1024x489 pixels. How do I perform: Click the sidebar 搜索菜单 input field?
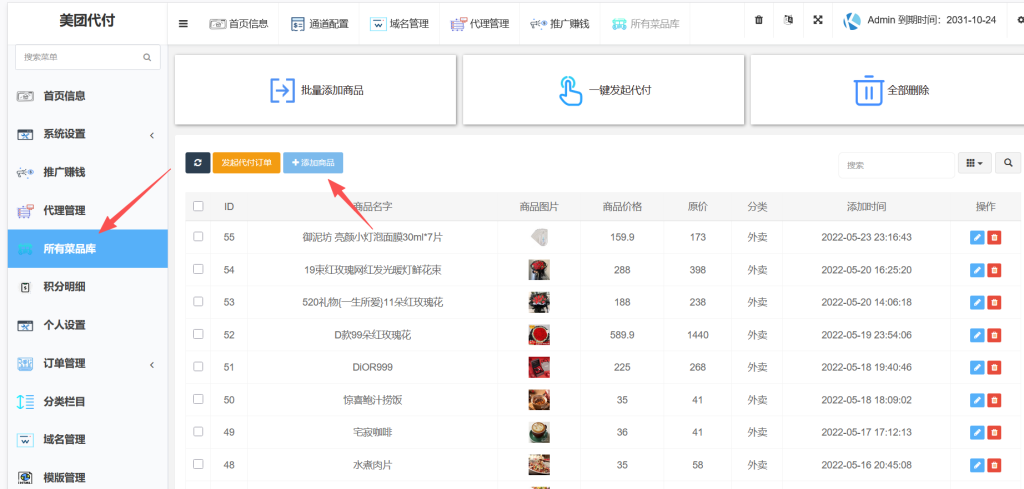click(x=88, y=57)
